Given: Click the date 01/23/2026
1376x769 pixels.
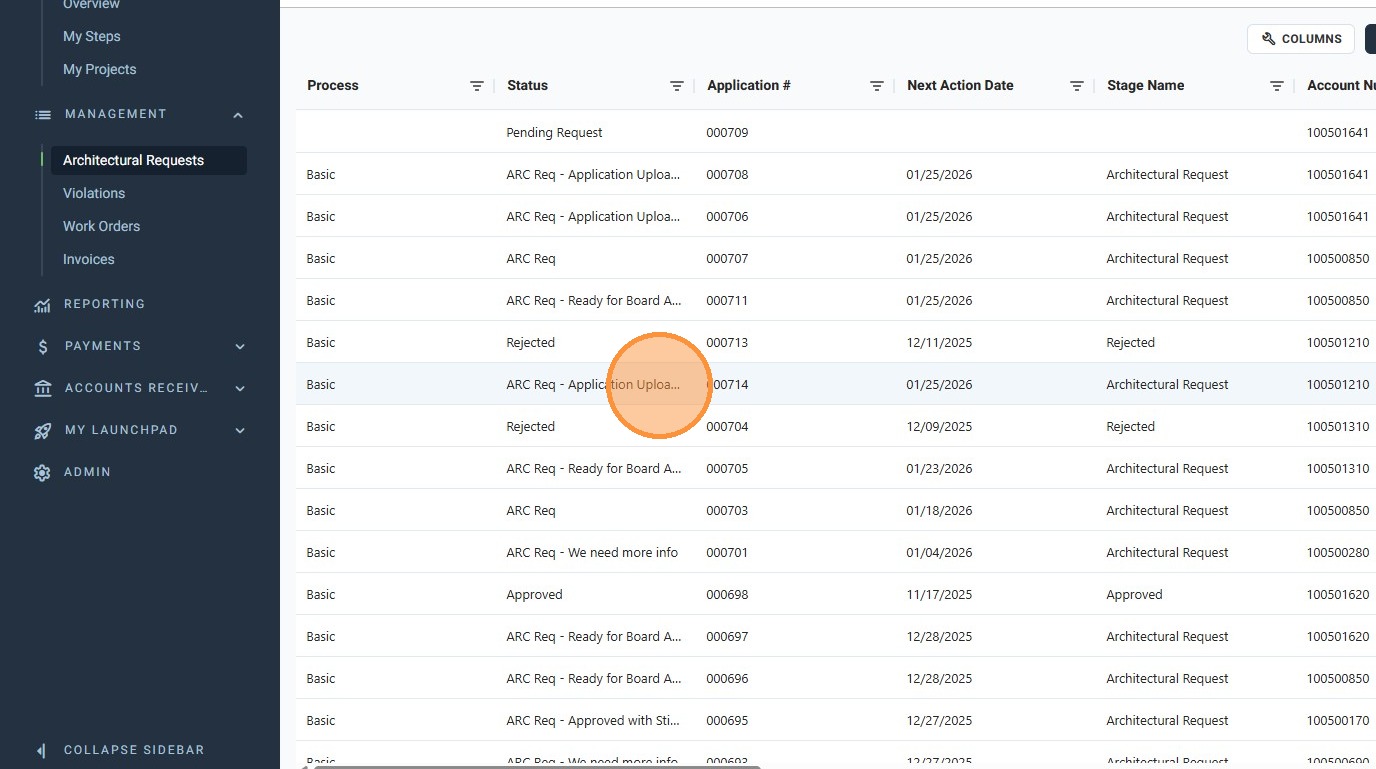Looking at the screenshot, I should 939,469.
